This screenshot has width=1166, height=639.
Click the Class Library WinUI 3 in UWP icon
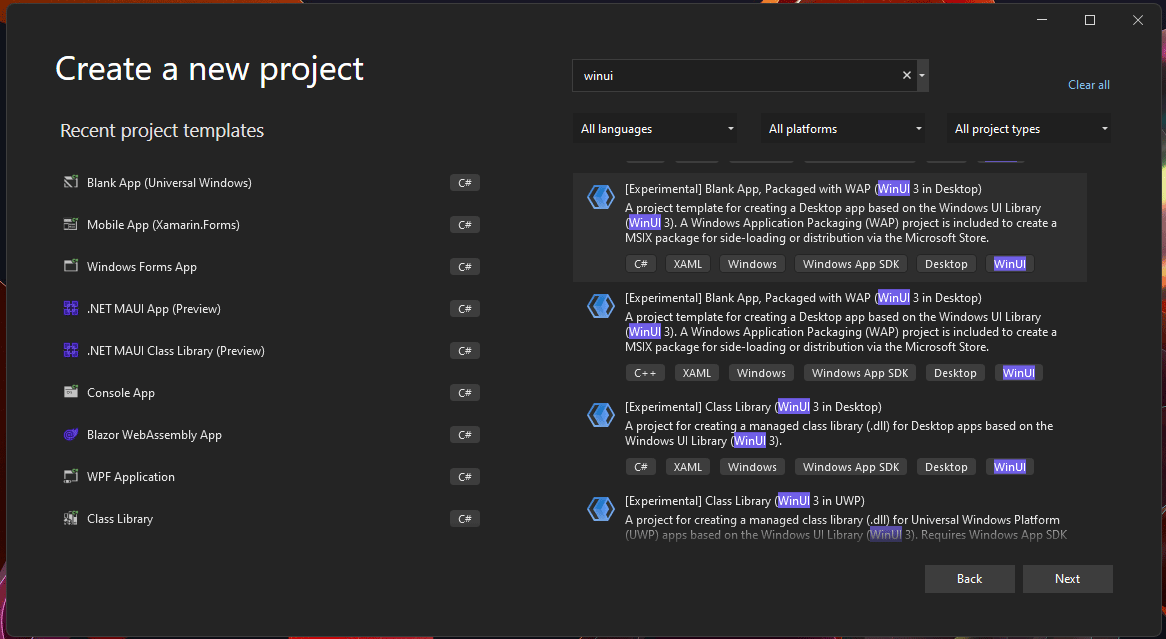(x=601, y=509)
